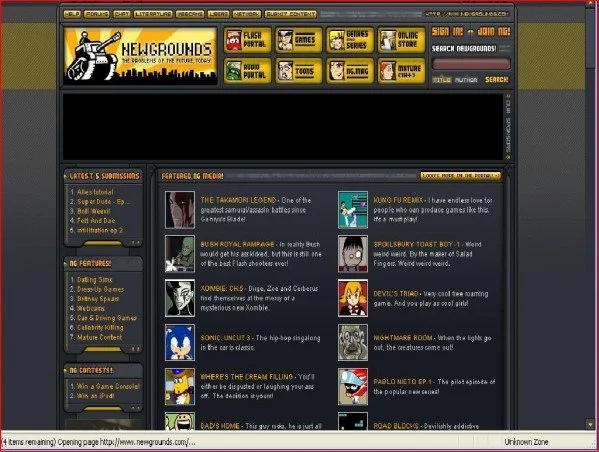The height and width of the screenshot is (452, 599).
Task: Open Genres and Series section
Action: 350,40
